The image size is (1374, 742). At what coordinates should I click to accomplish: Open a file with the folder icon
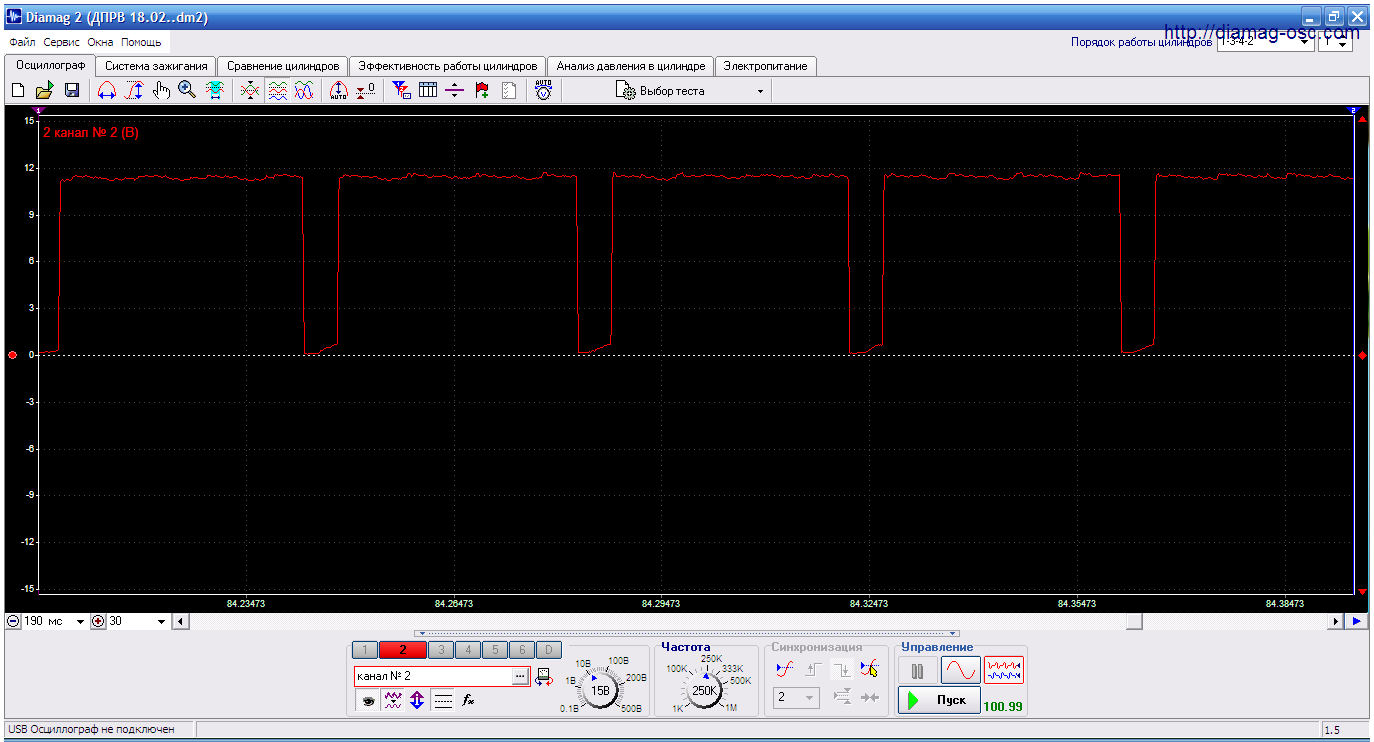point(45,91)
